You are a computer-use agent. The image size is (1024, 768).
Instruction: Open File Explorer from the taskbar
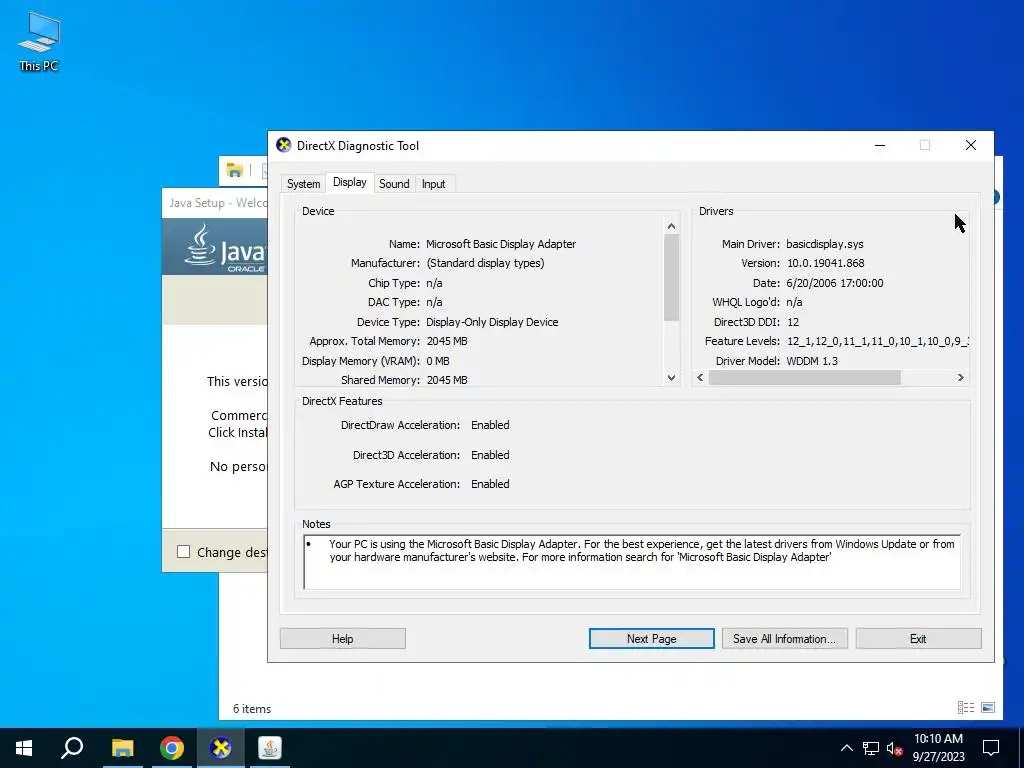[122, 748]
